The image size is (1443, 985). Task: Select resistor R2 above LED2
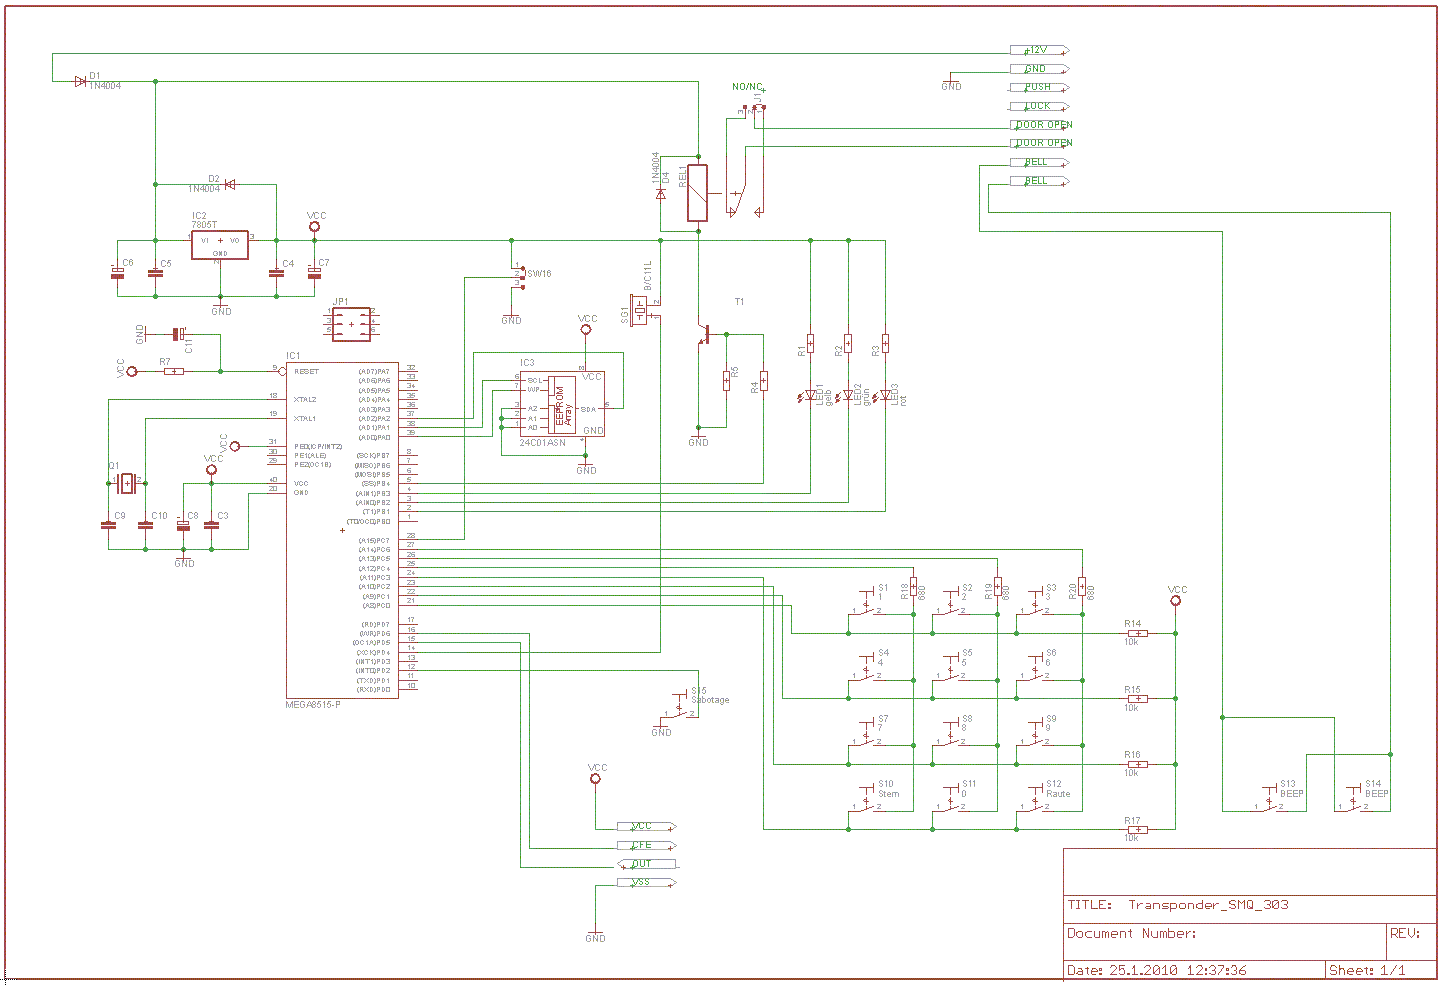[848, 344]
